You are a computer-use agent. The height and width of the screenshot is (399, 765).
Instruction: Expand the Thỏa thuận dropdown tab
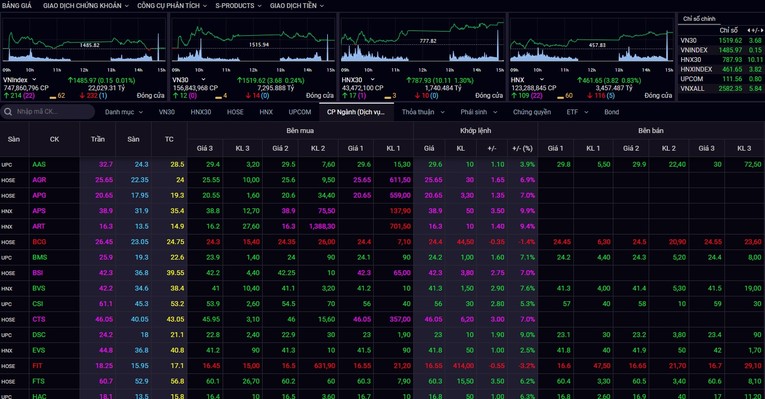point(423,112)
